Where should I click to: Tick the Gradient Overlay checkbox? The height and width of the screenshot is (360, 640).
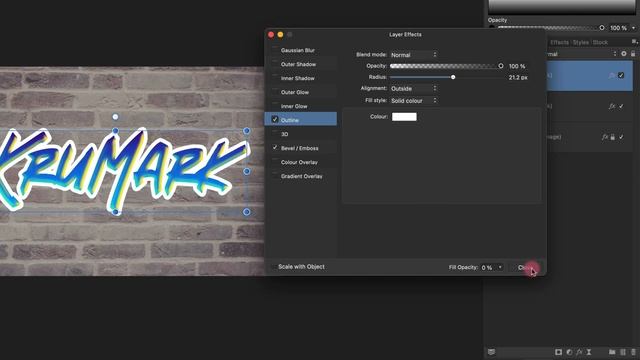275,176
